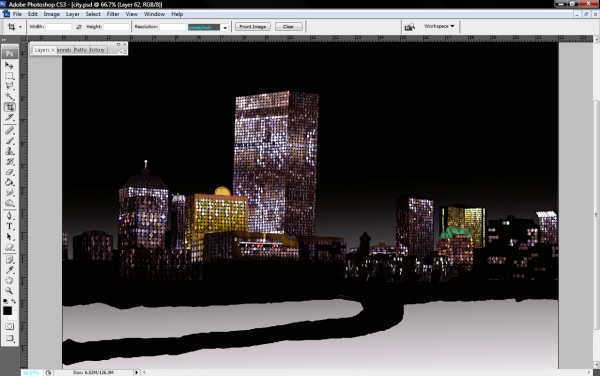Open the Window menu
This screenshot has height=376, width=600.
point(154,14)
